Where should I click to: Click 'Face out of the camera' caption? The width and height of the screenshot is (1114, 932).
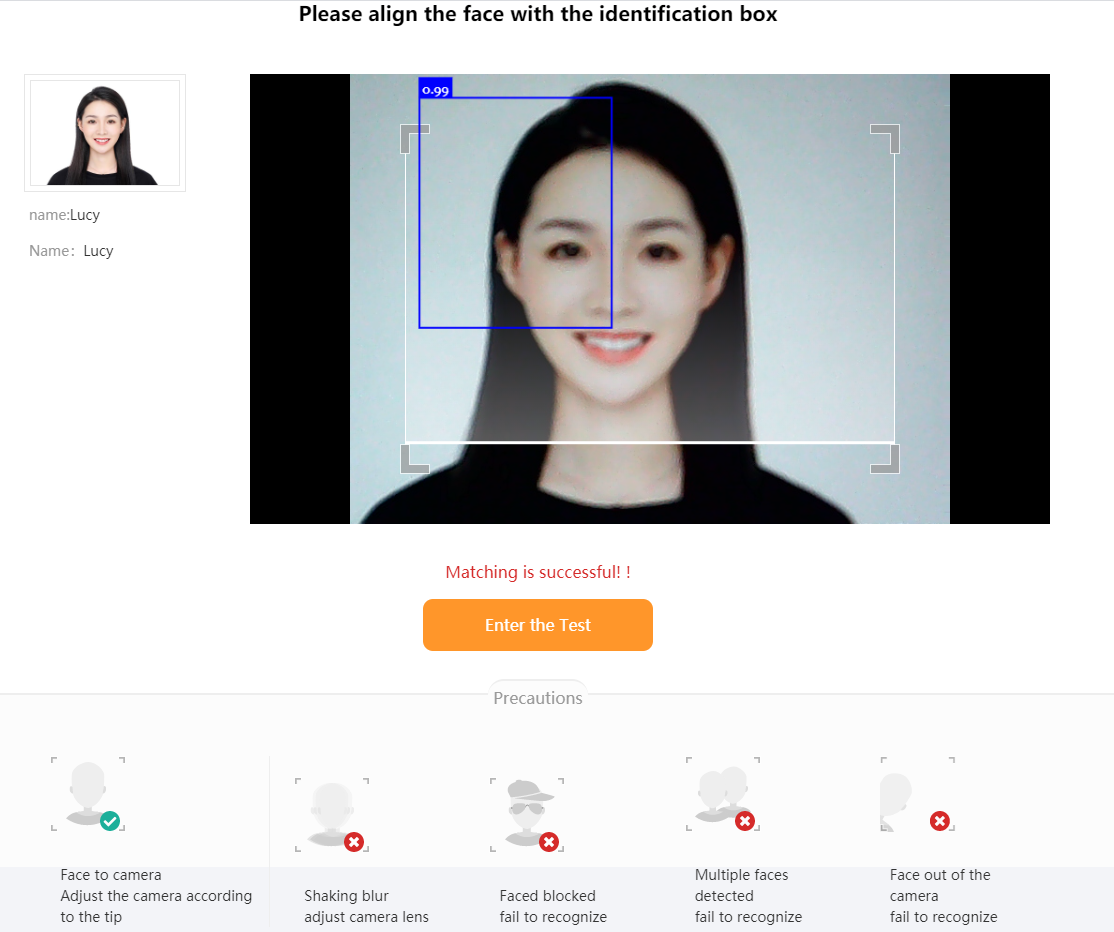coord(940,885)
